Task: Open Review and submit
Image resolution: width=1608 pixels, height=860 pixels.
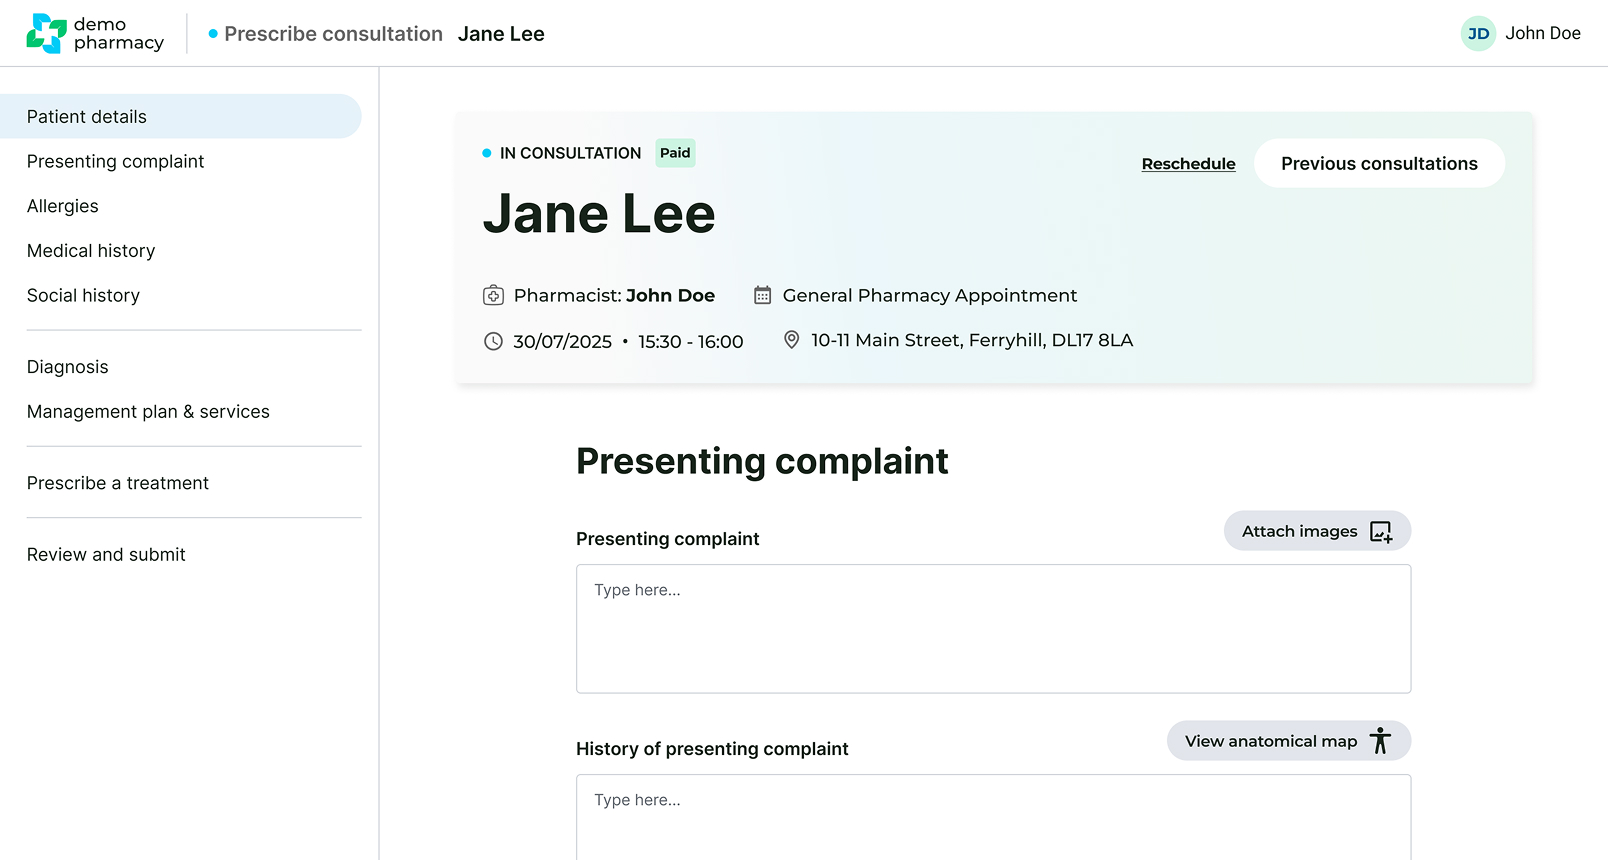Action: click(x=106, y=554)
